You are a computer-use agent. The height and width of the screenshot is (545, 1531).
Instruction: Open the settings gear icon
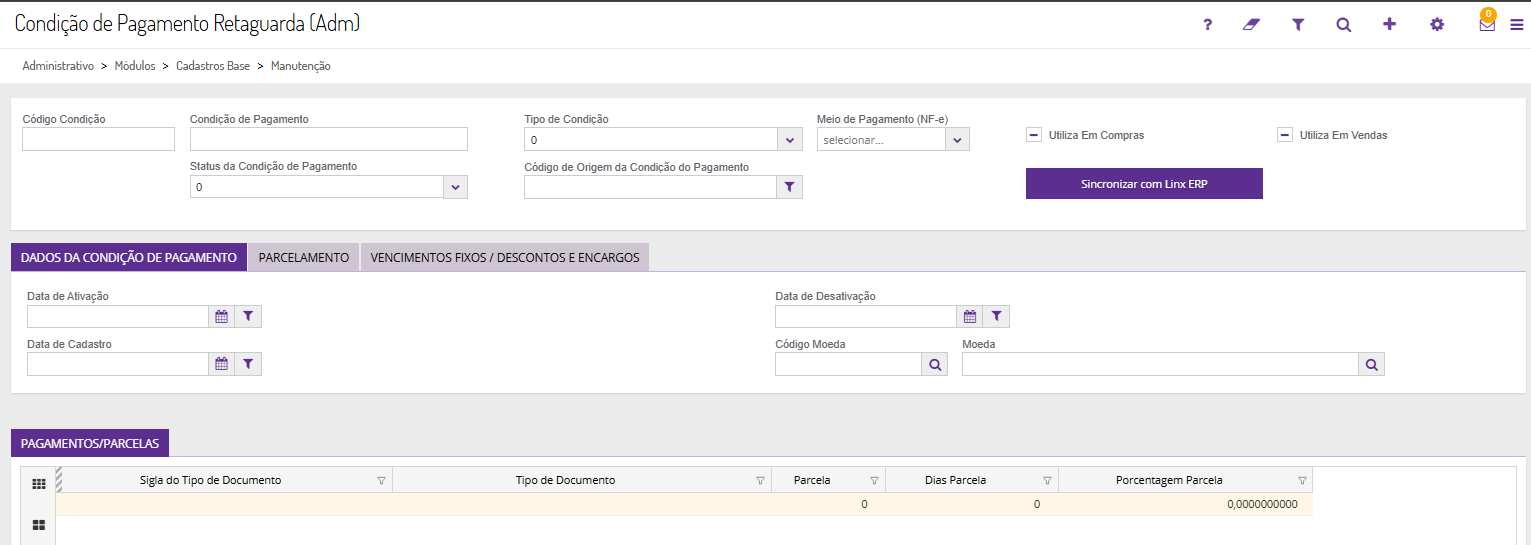[1437, 25]
